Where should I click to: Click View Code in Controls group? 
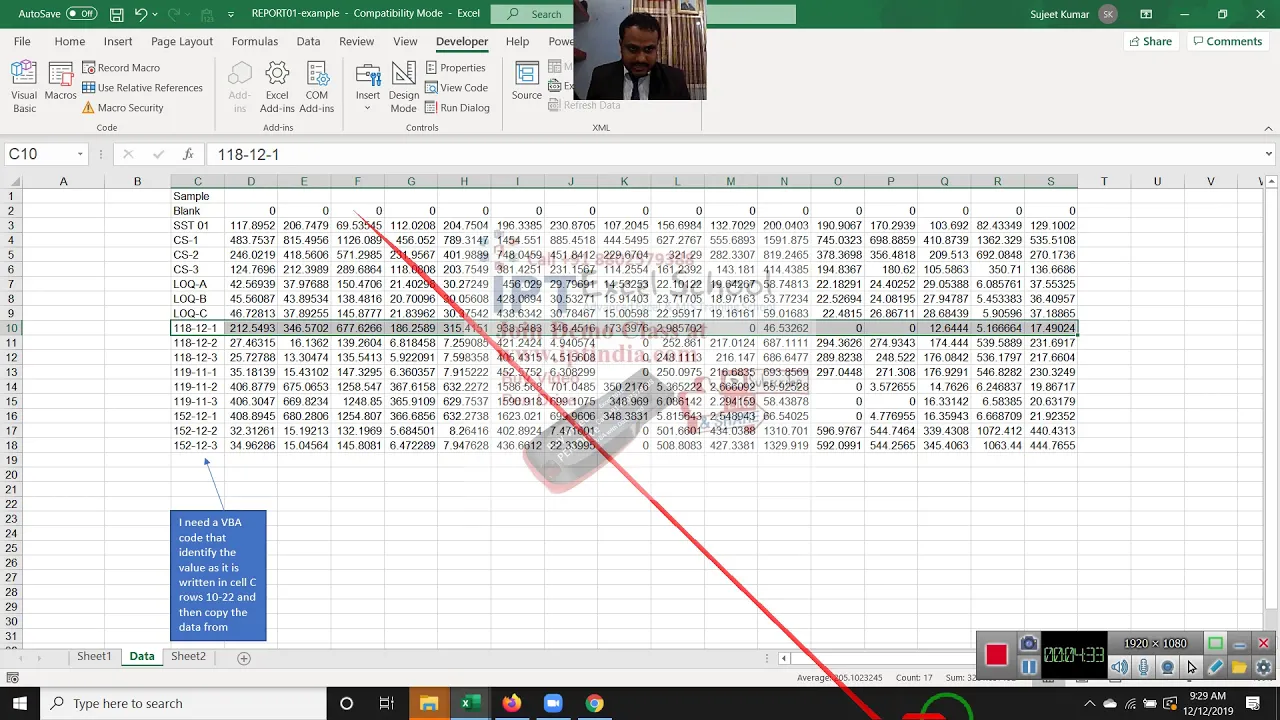(x=456, y=88)
